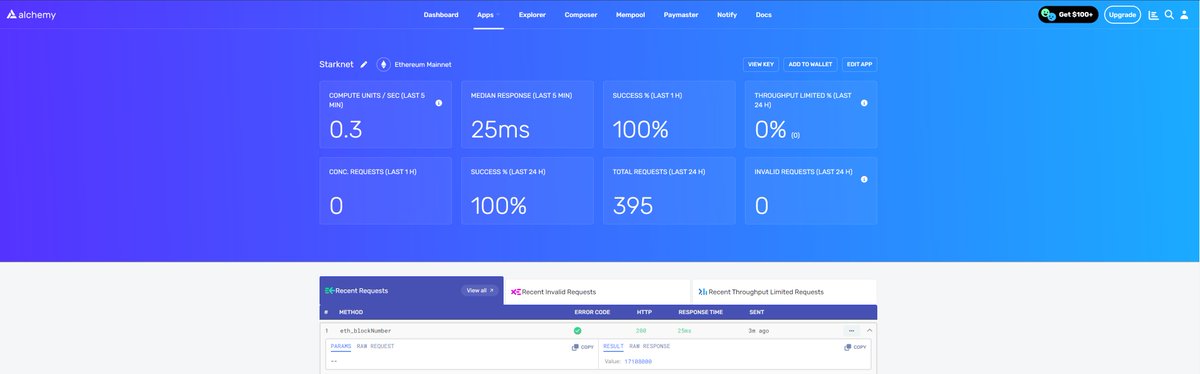Open the Explorer page
Screen dimensions: 1200x374
coord(532,15)
